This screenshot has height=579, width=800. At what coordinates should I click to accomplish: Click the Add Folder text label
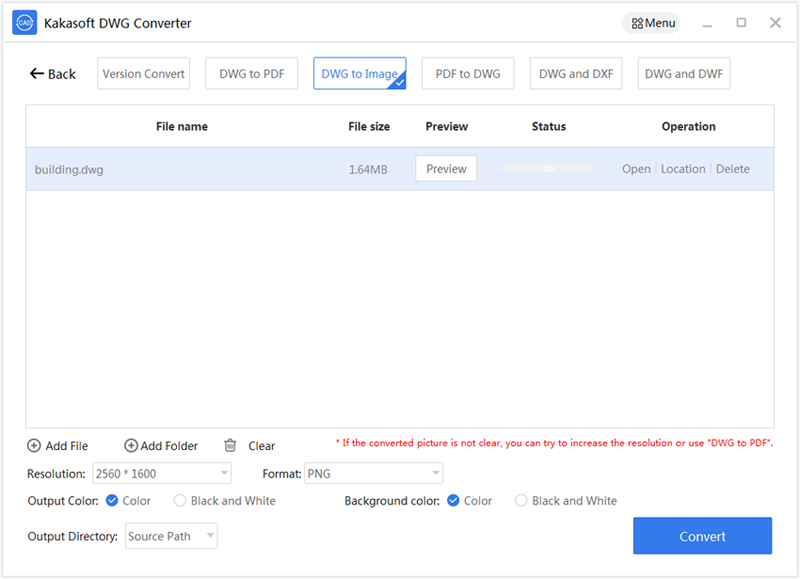[169, 446]
